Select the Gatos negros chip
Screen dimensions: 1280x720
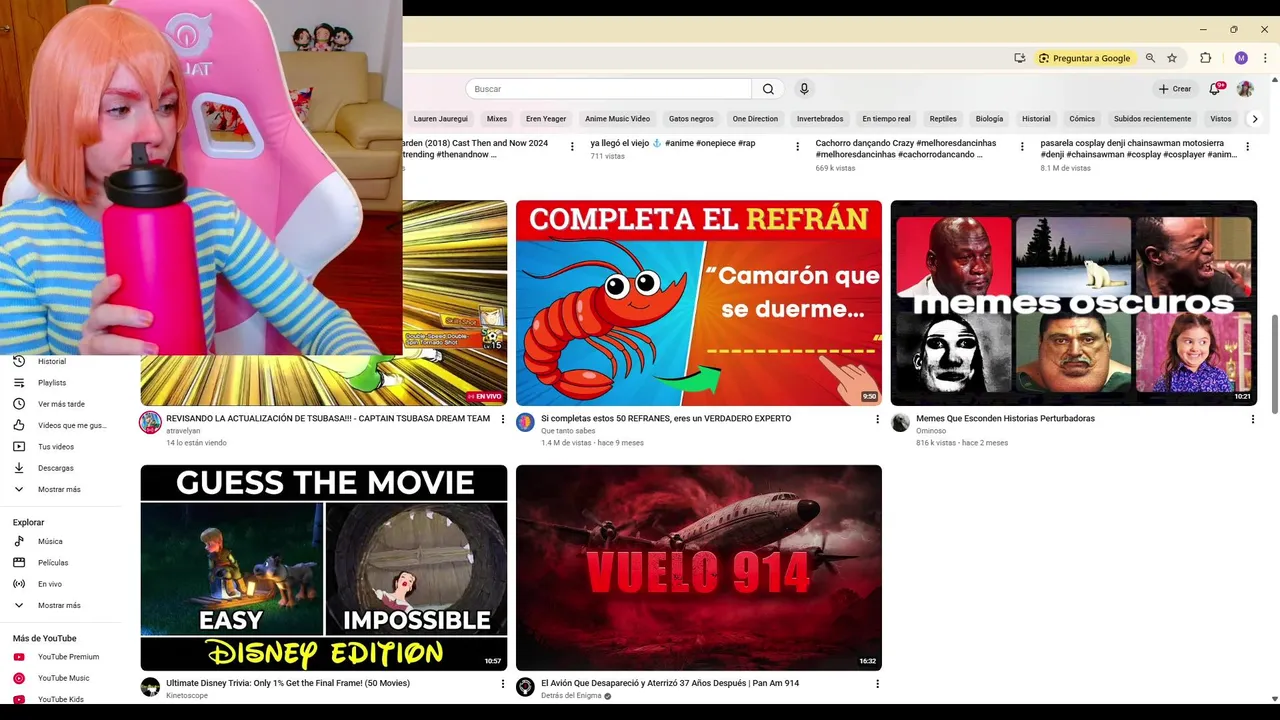coord(691,119)
